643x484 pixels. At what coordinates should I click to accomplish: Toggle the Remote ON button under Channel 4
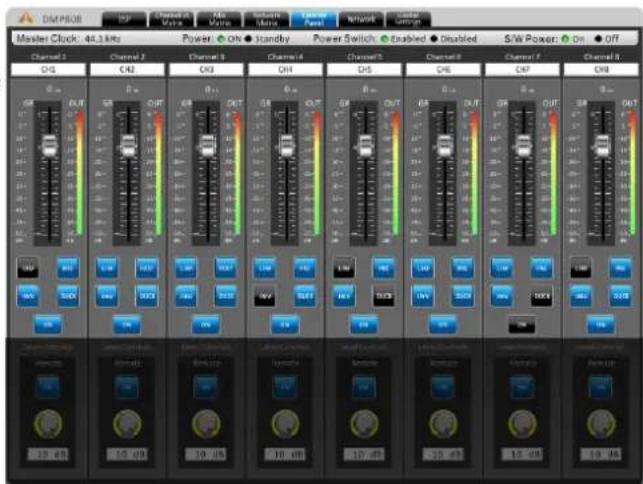point(285,387)
